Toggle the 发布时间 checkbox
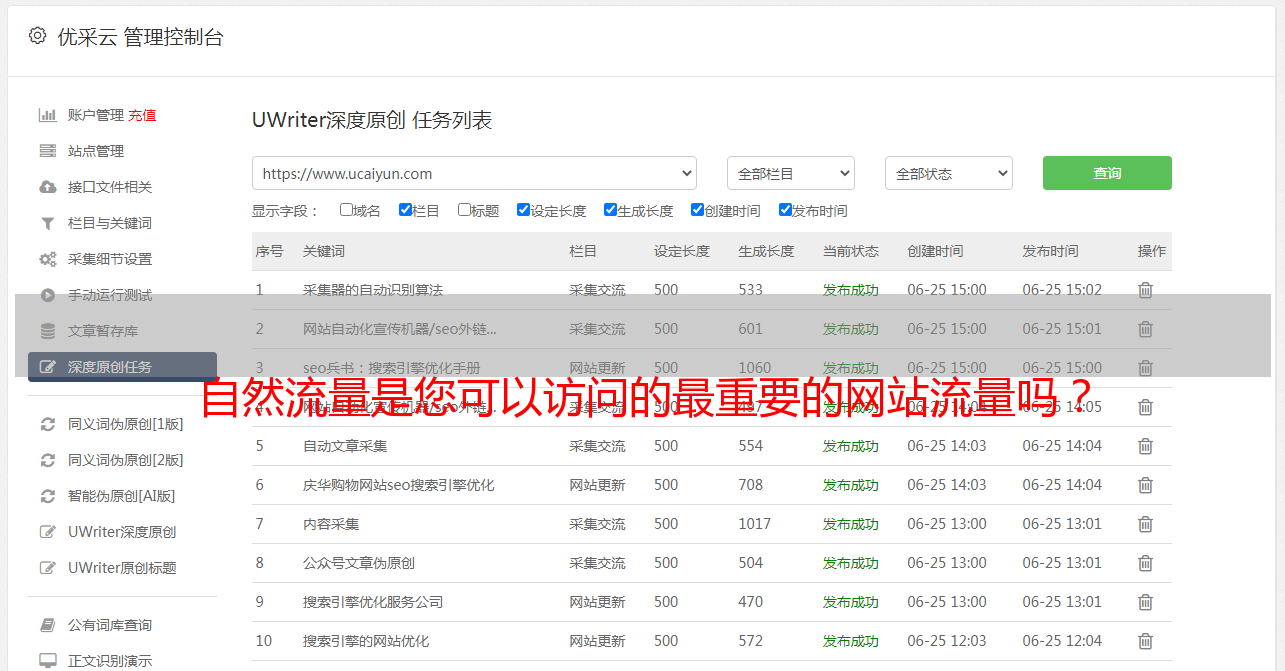This screenshot has width=1285, height=671. click(785, 210)
